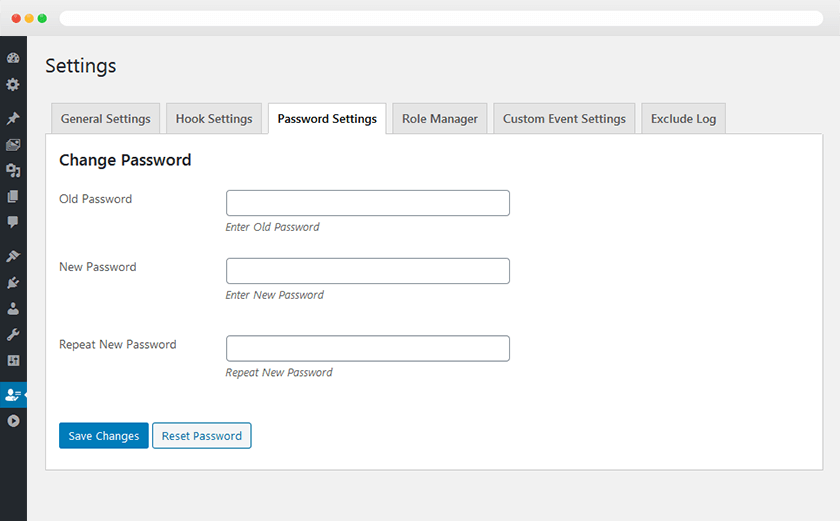
Task: Open the Dashboard icon in sidebar
Action: (13, 59)
